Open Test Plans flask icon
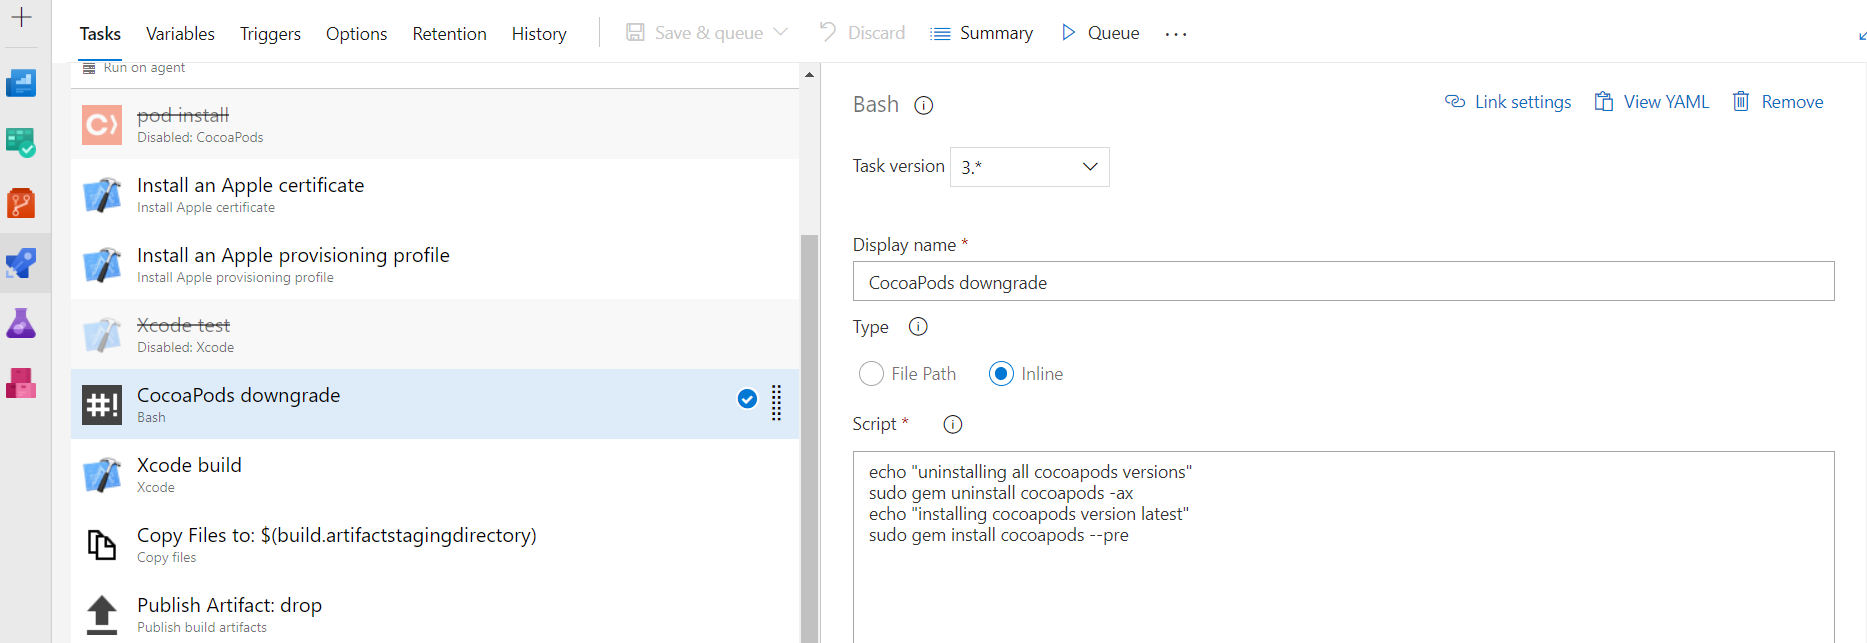The image size is (1867, 643). pos(21,324)
